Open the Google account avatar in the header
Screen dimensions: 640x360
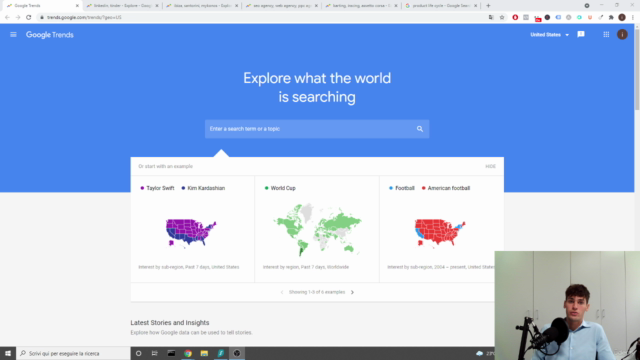(622, 35)
